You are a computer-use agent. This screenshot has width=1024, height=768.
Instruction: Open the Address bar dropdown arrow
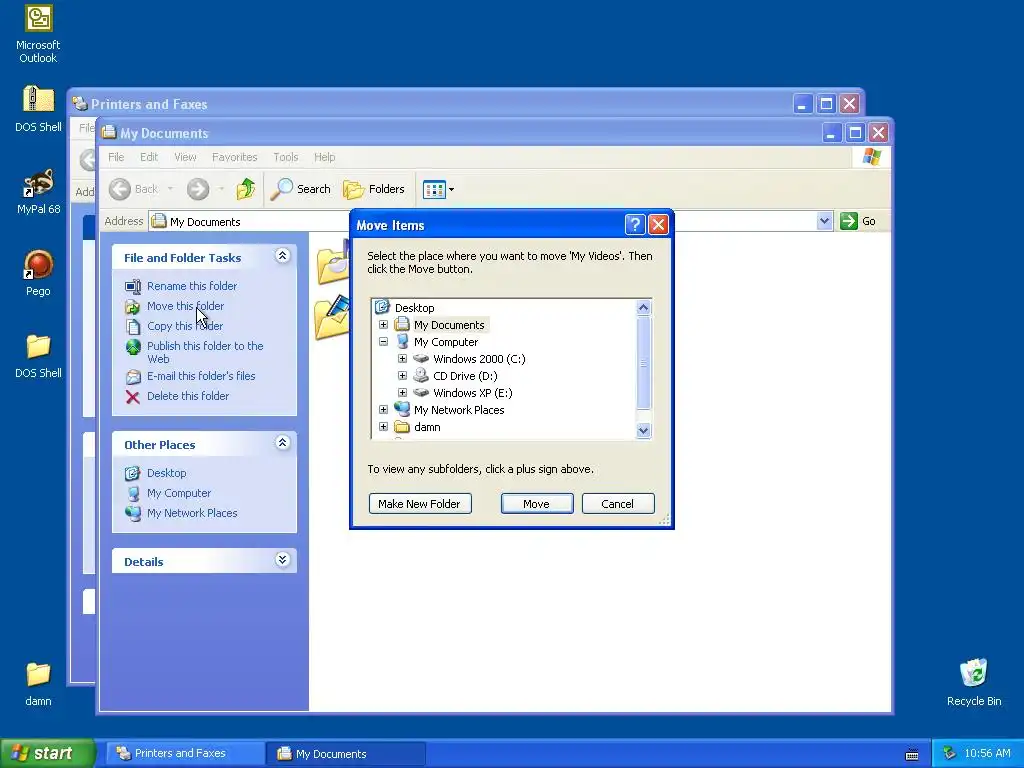click(x=824, y=221)
